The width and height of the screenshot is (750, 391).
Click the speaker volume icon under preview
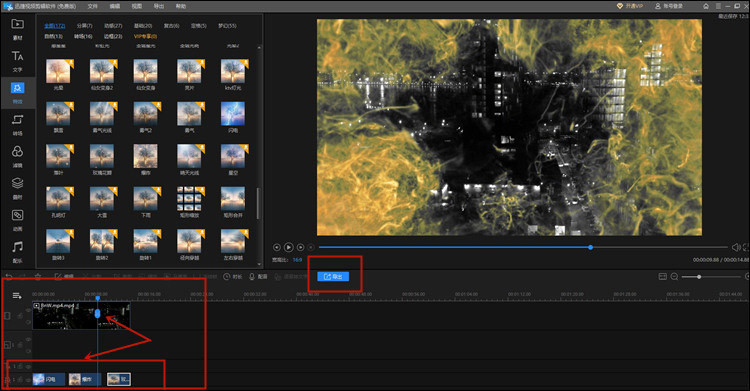pyautogui.click(x=736, y=247)
